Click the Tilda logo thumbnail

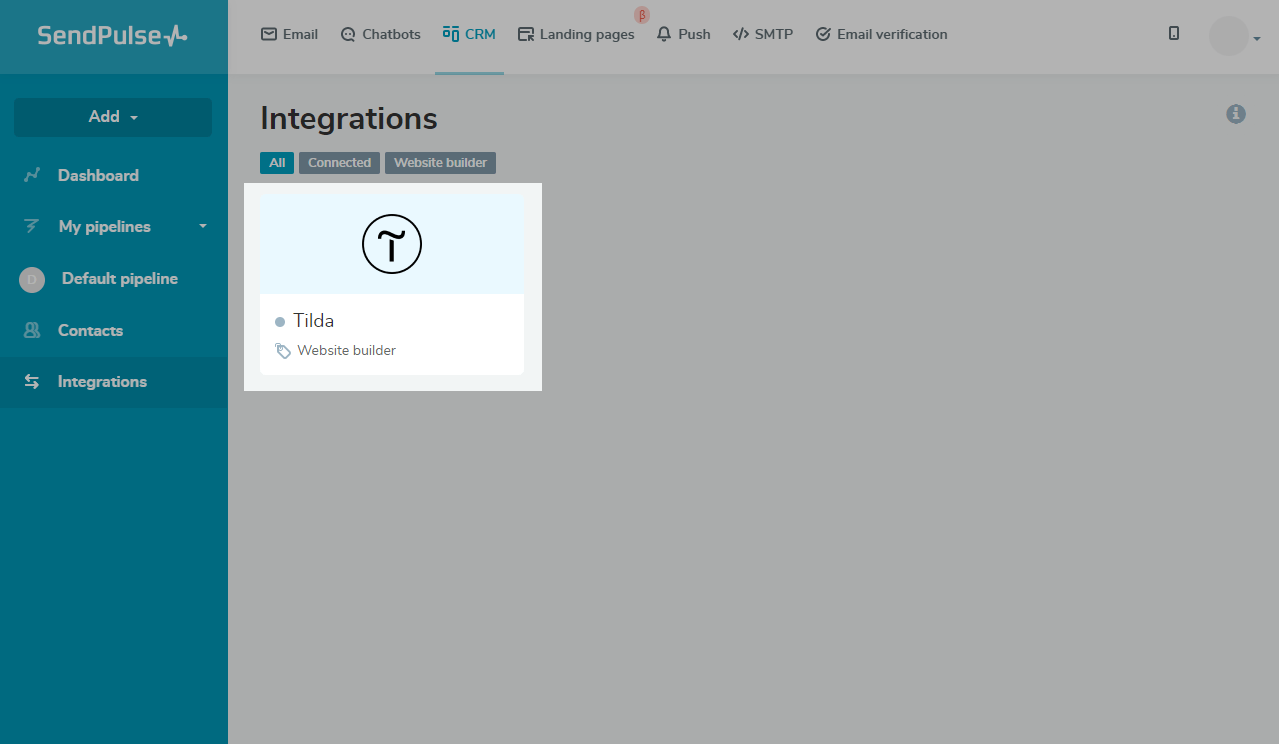tap(392, 244)
